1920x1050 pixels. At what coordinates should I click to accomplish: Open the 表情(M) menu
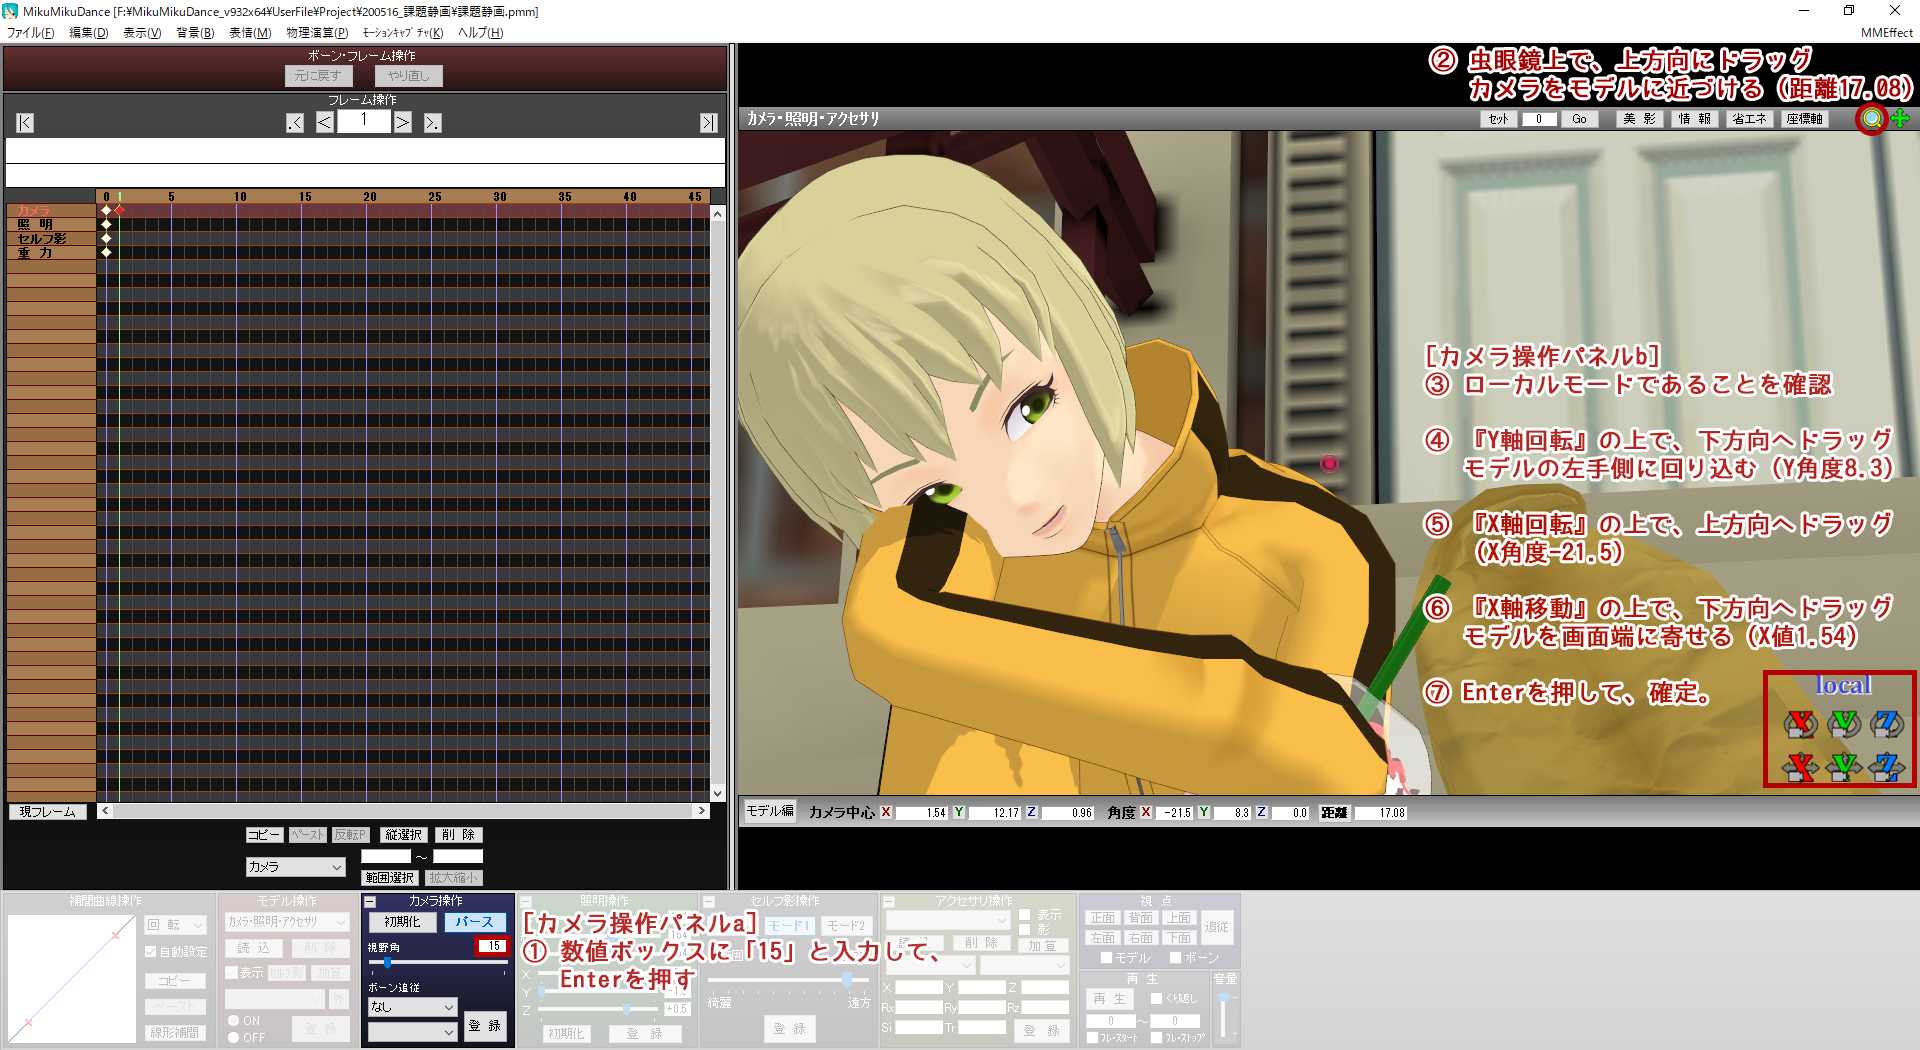click(249, 33)
